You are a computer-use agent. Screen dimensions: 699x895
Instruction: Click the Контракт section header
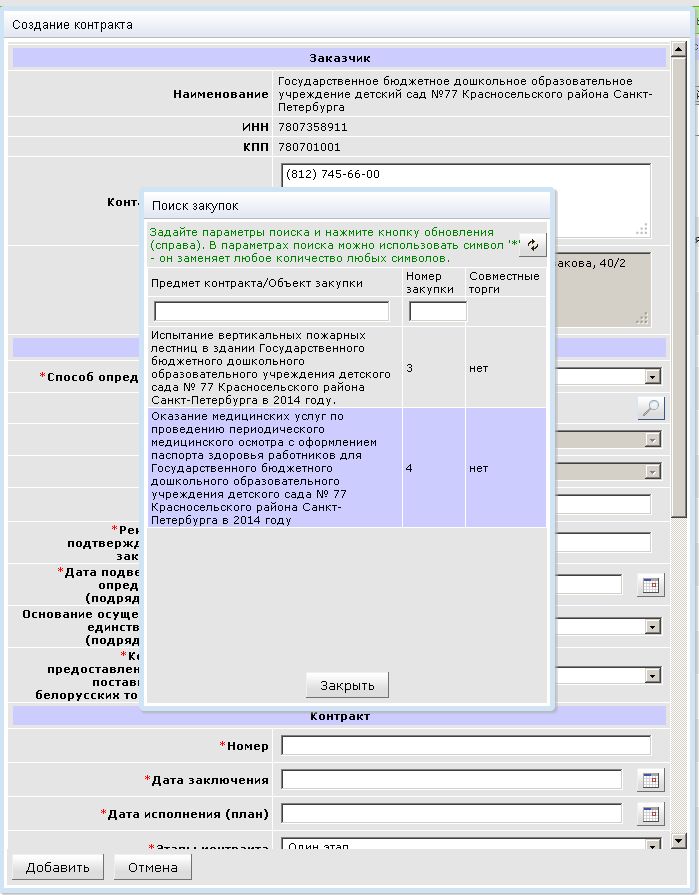click(340, 716)
